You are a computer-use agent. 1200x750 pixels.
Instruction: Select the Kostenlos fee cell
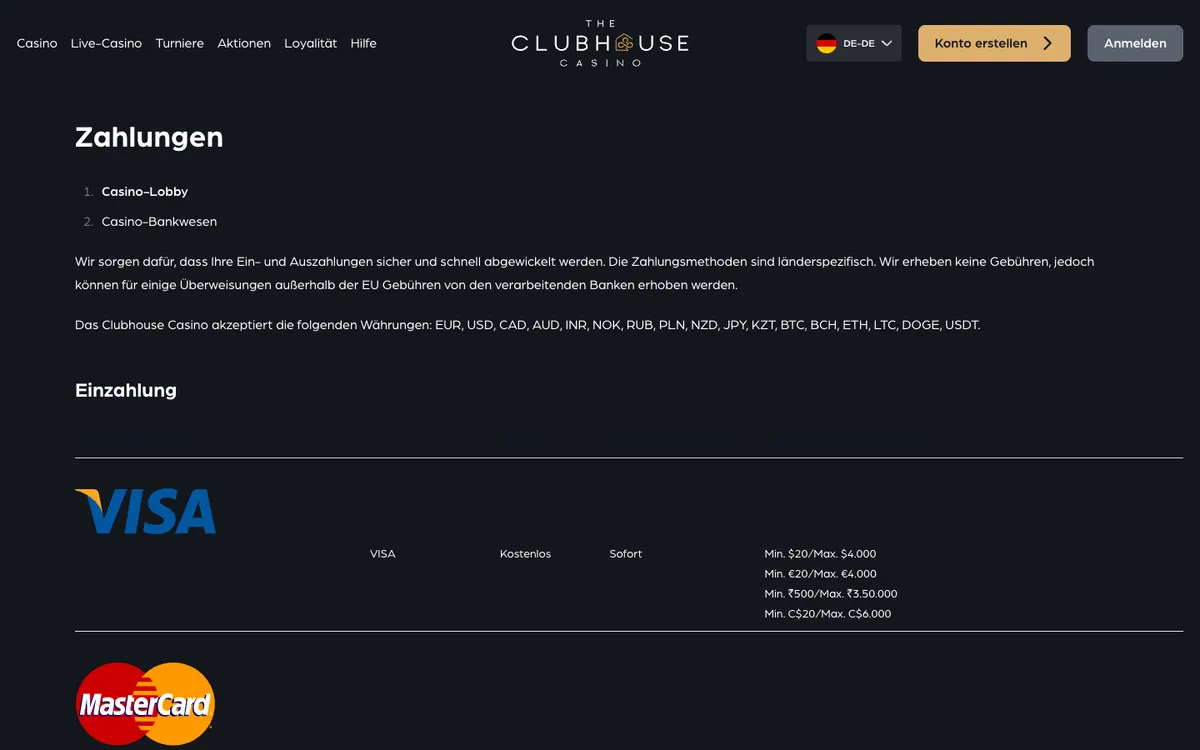click(x=525, y=553)
